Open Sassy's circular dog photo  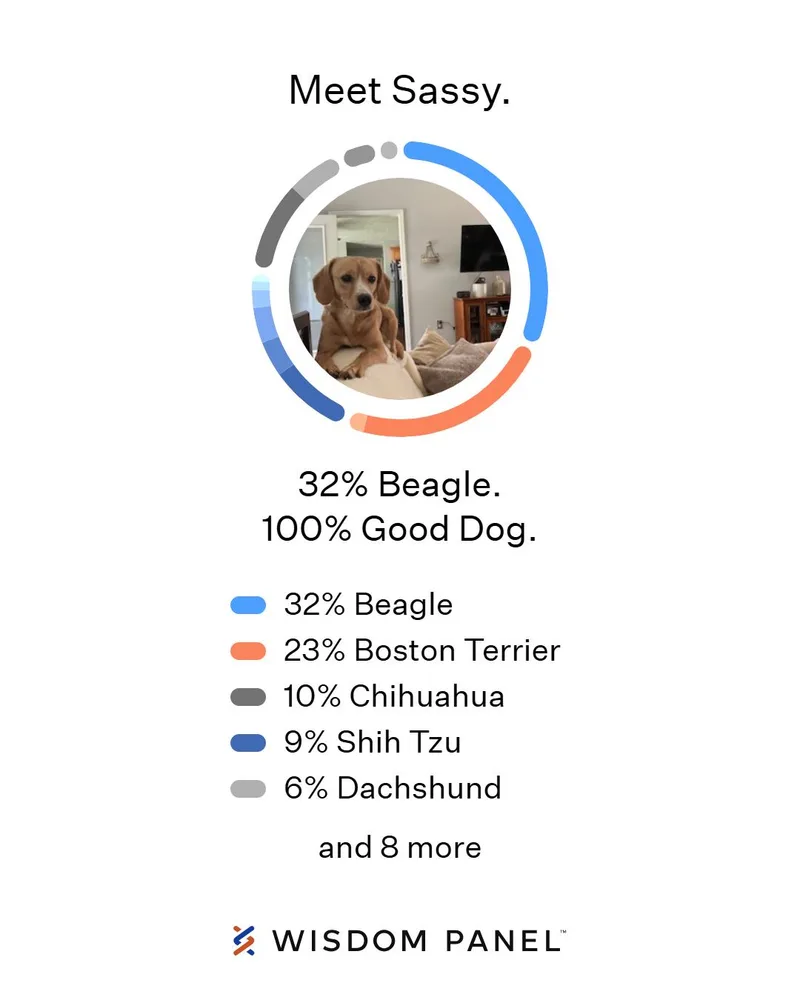400,289
